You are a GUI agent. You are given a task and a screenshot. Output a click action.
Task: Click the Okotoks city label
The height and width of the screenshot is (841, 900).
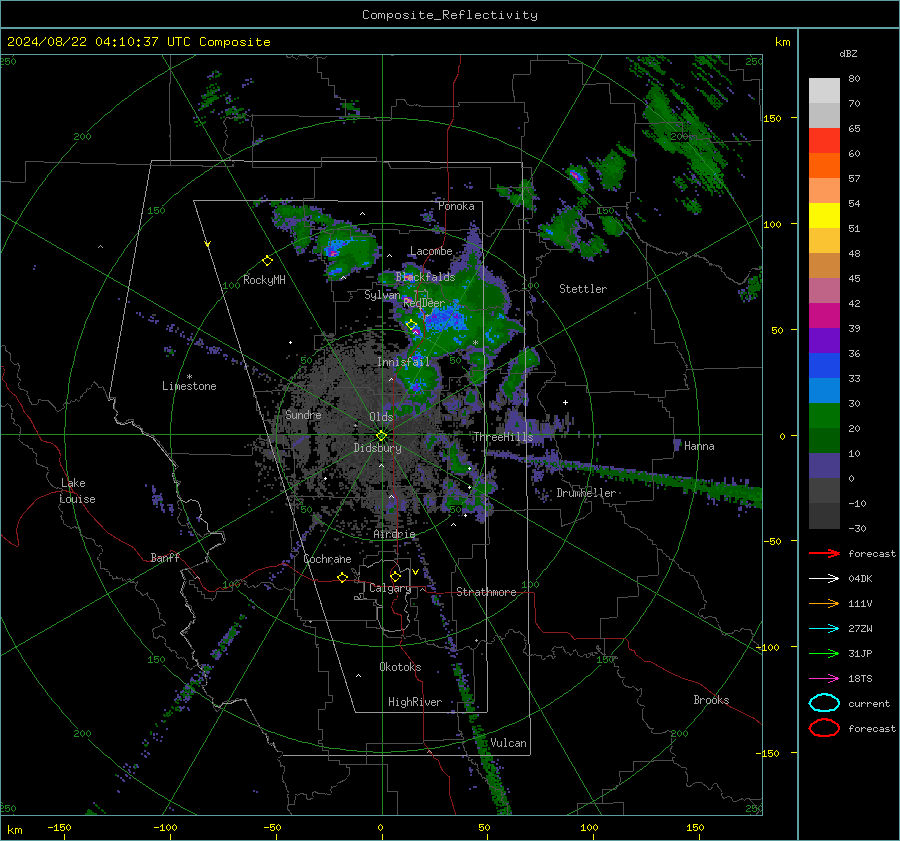(x=400, y=667)
